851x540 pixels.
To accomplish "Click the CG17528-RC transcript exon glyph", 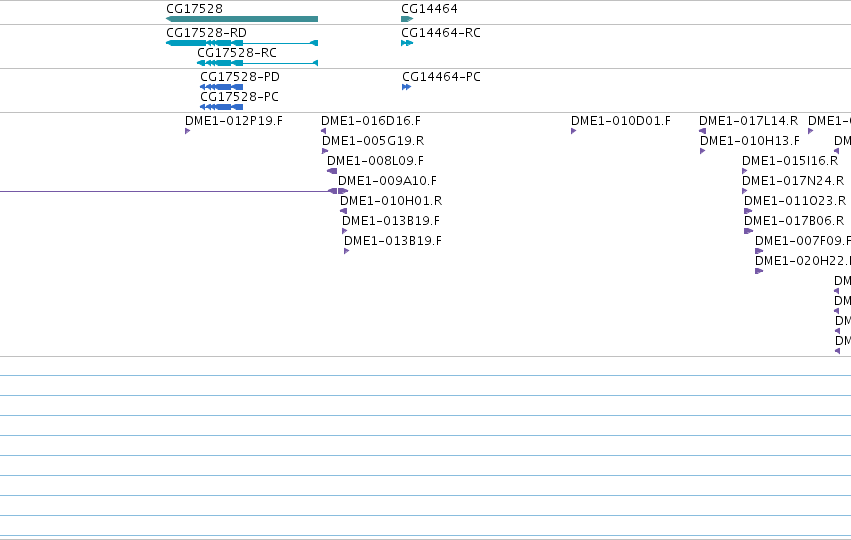I will [257, 63].
